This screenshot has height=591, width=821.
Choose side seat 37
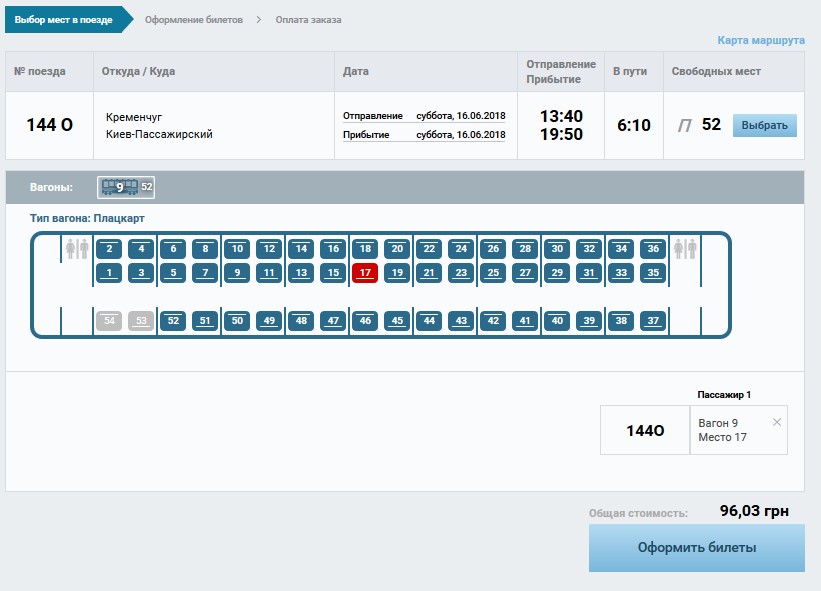click(x=653, y=321)
